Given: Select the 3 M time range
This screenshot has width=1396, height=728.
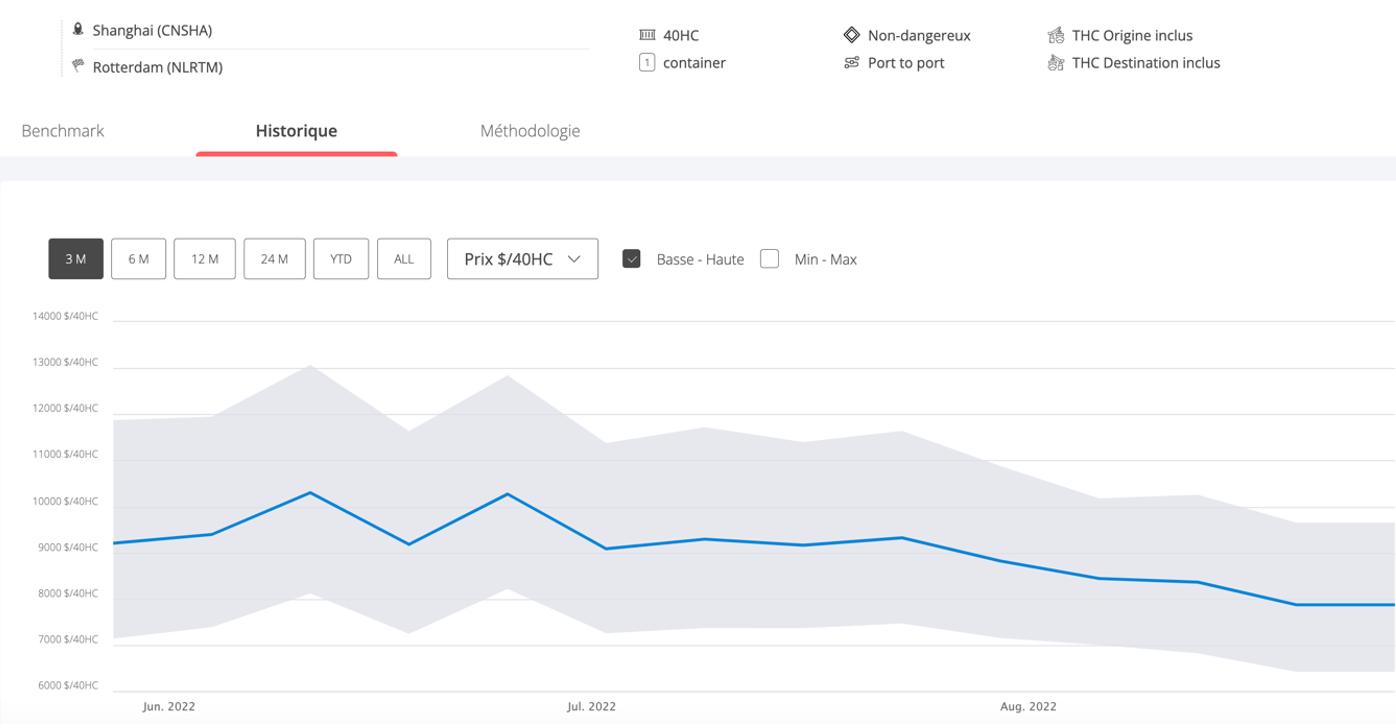Looking at the screenshot, I should [76, 259].
